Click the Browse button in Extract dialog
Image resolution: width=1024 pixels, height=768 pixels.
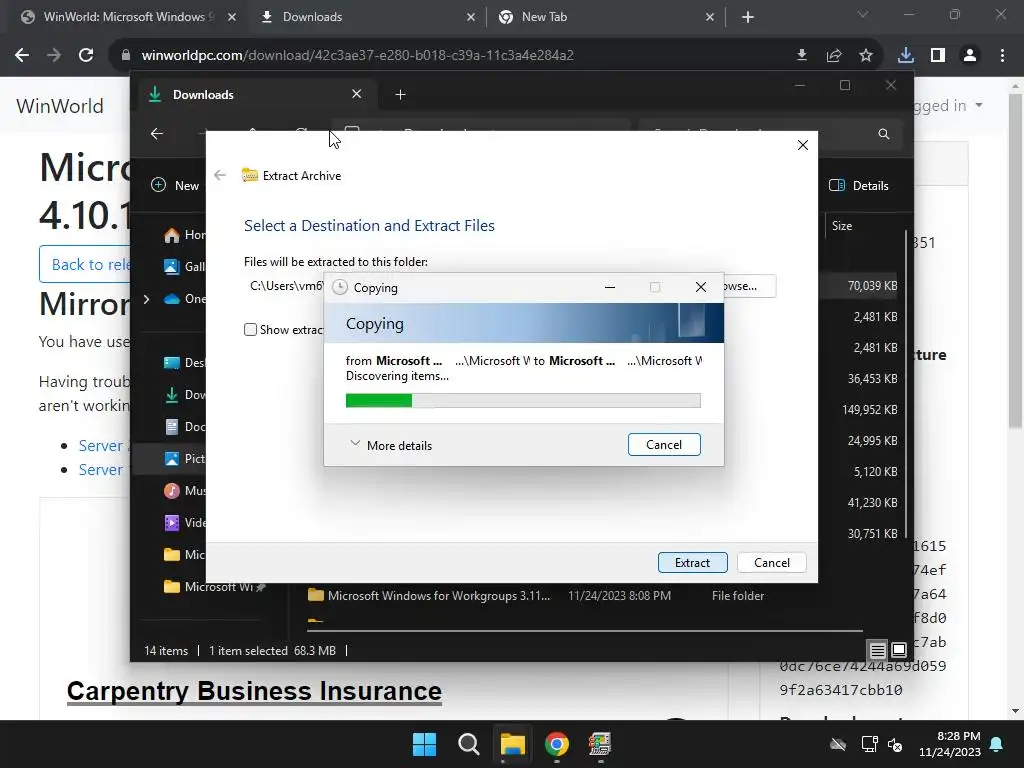click(750, 286)
